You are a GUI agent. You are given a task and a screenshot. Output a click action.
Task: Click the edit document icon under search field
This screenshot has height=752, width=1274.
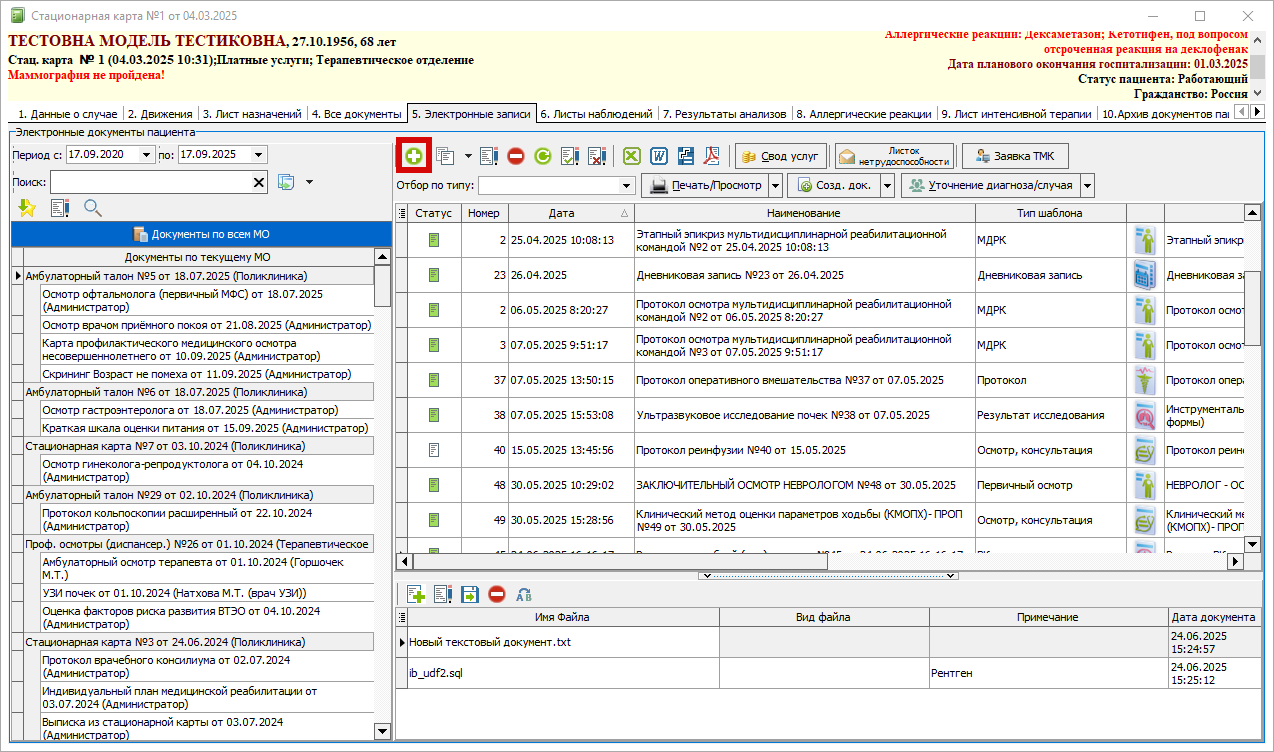tap(60, 208)
